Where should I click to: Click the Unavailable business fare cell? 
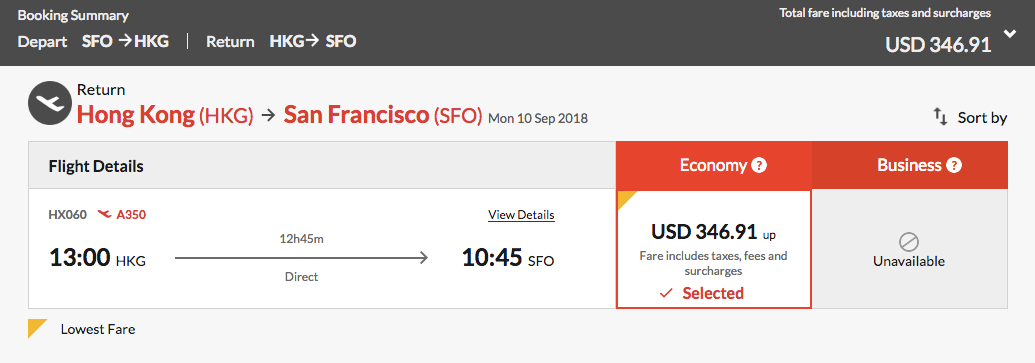[910, 249]
